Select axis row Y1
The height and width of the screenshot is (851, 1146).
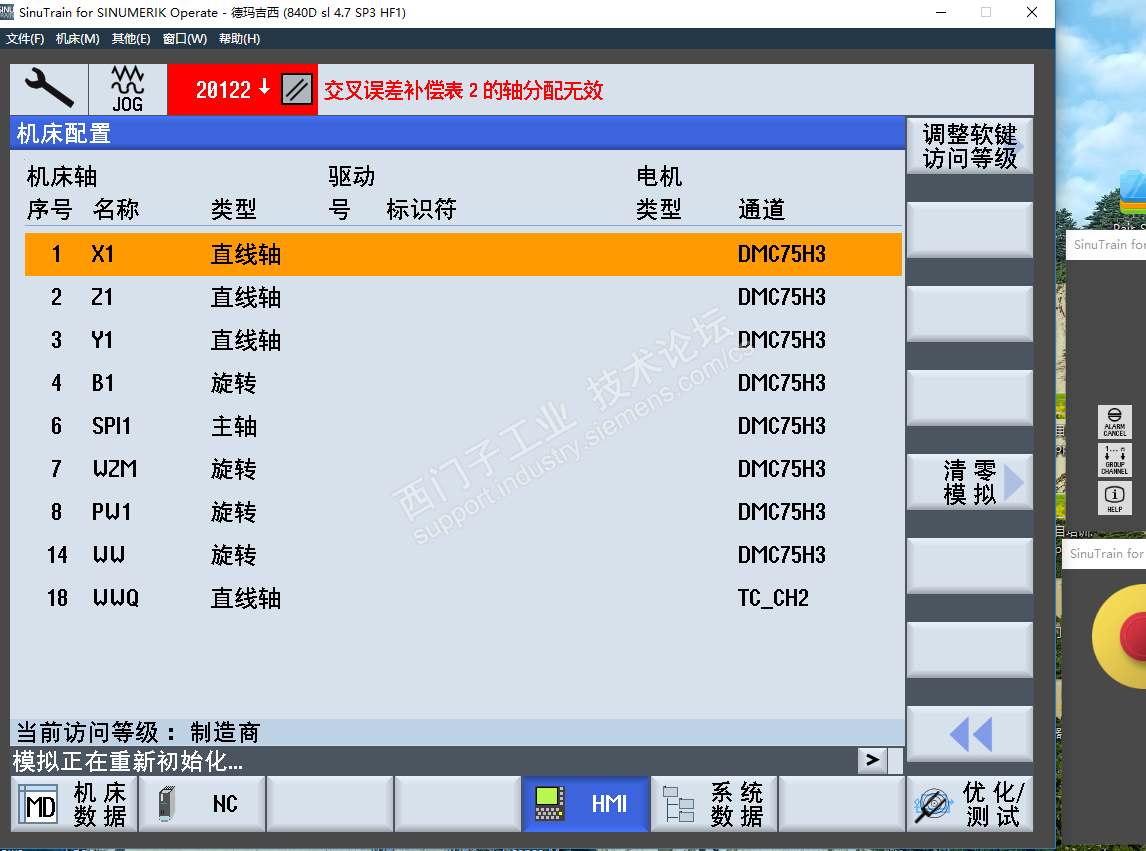[463, 340]
